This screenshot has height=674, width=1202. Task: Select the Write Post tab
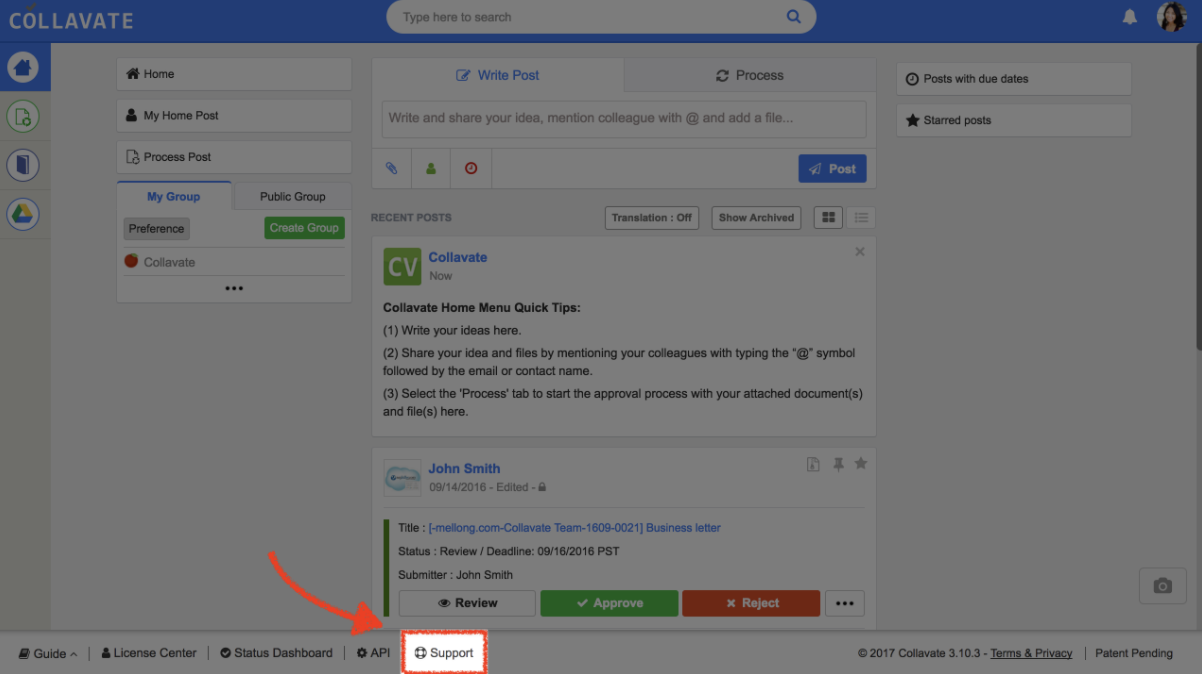pos(498,75)
